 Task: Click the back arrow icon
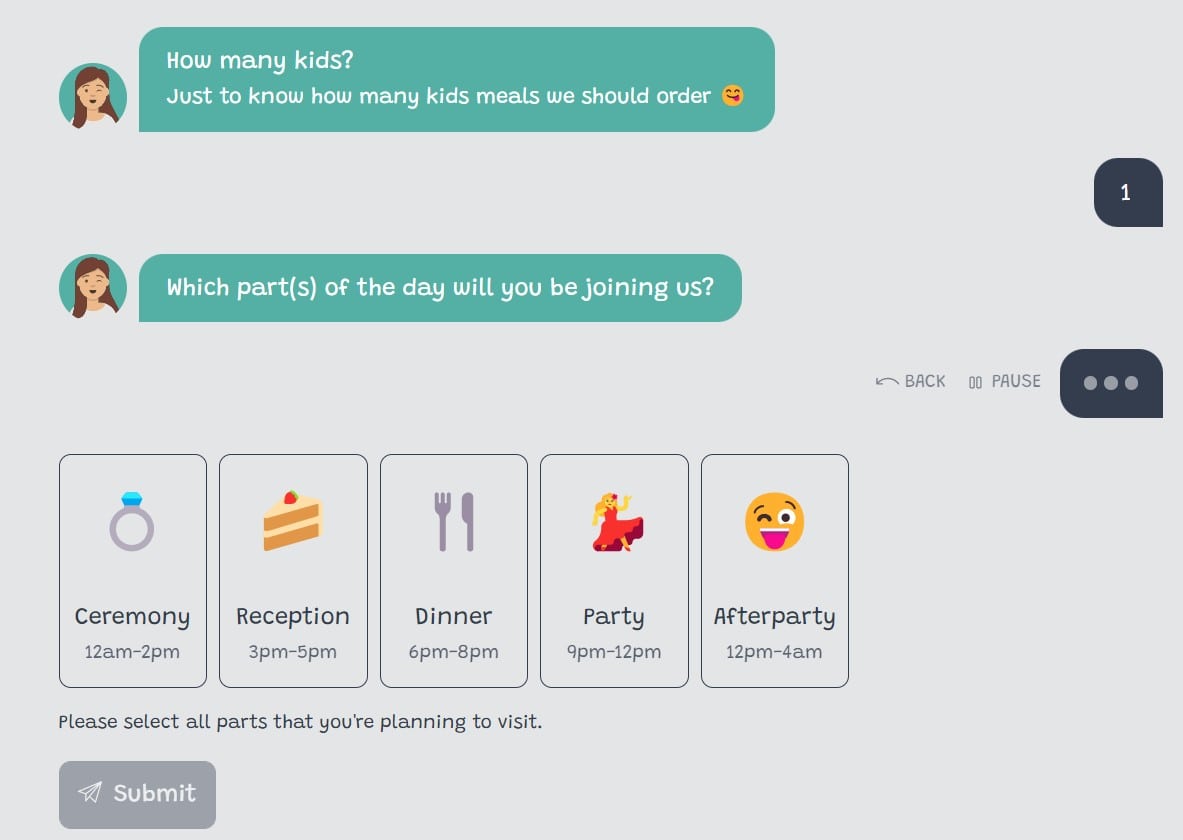click(886, 382)
